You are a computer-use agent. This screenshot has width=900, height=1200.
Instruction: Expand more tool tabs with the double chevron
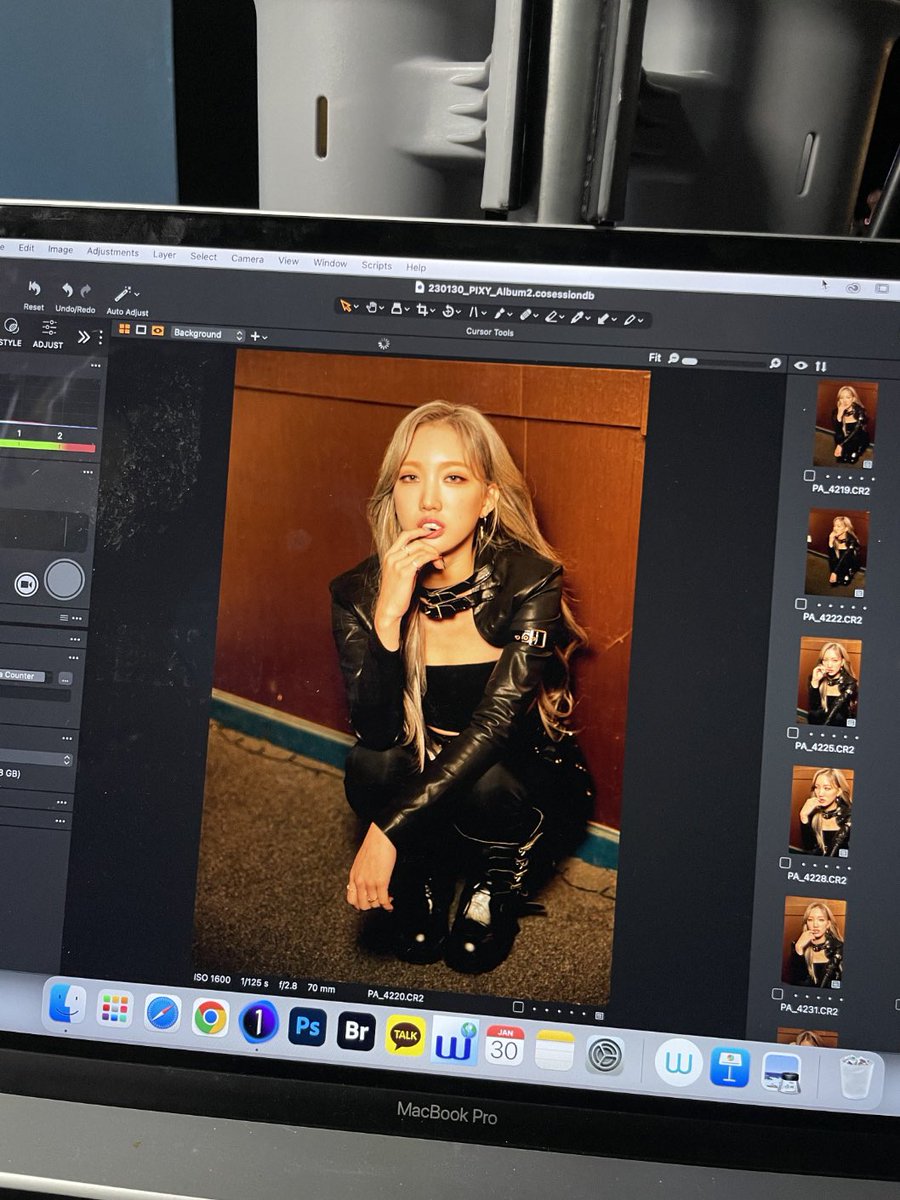tap(84, 337)
